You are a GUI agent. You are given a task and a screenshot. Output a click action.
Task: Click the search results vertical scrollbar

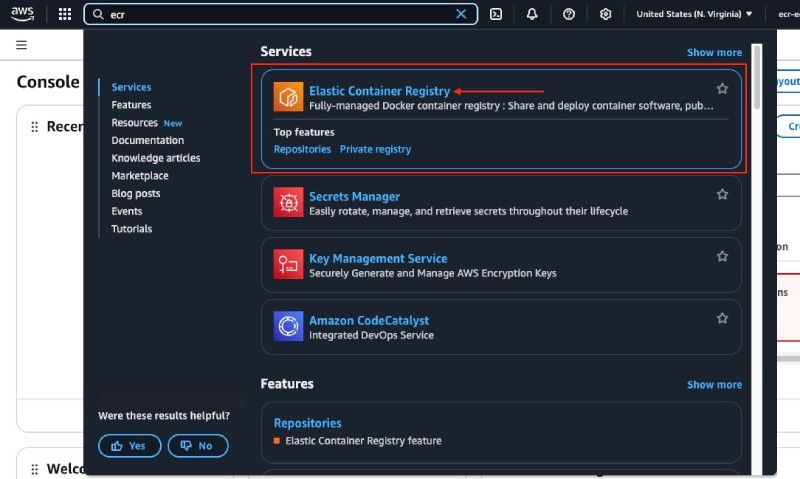(757, 77)
